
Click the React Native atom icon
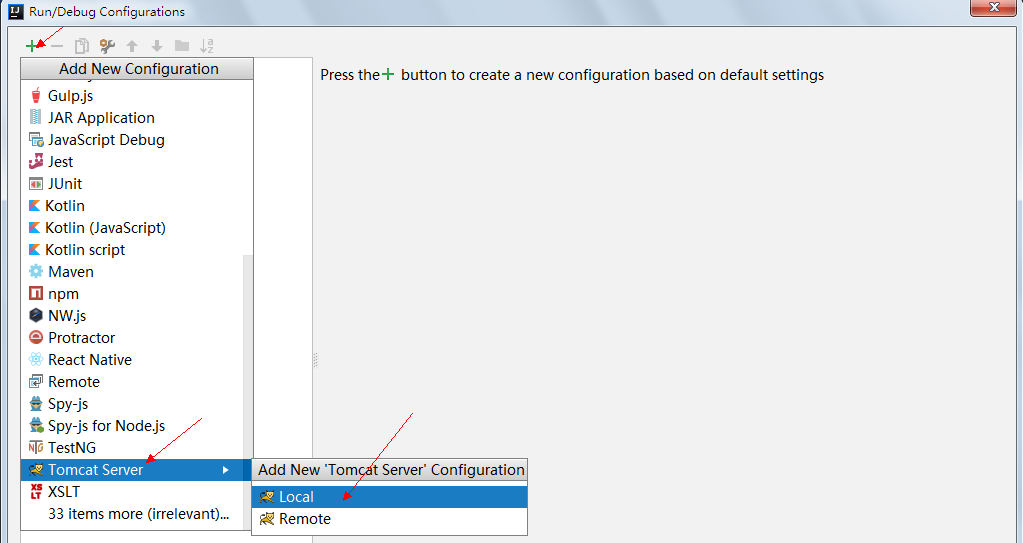(x=36, y=360)
